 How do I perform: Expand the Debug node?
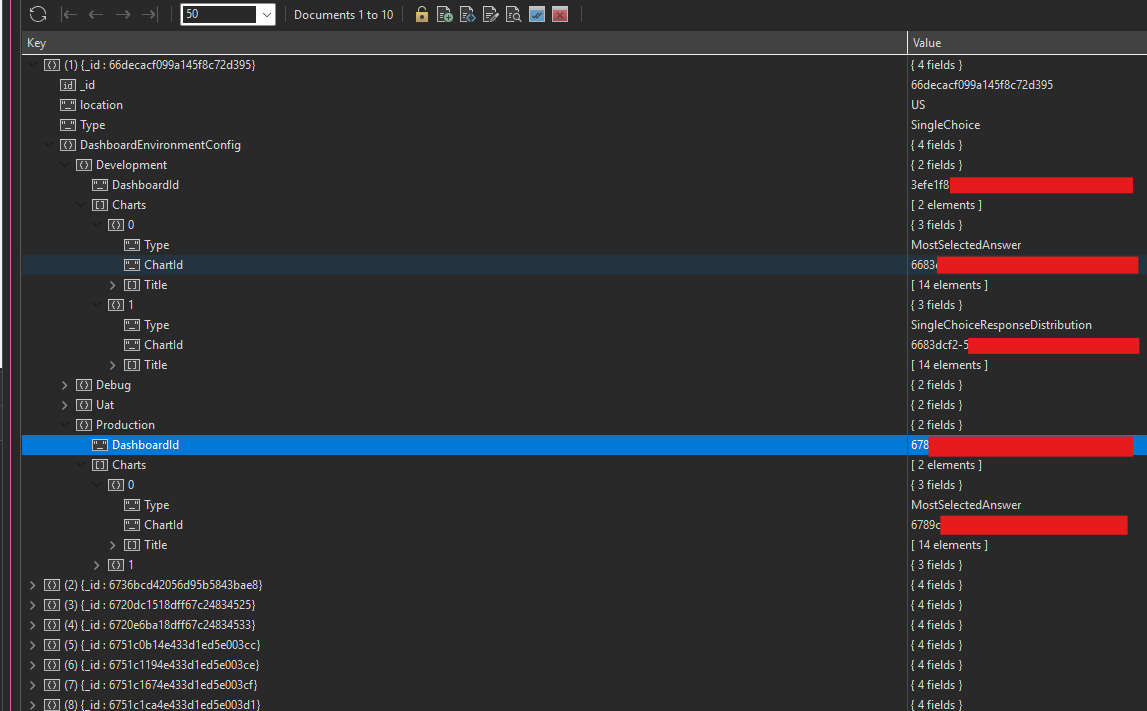click(x=65, y=385)
